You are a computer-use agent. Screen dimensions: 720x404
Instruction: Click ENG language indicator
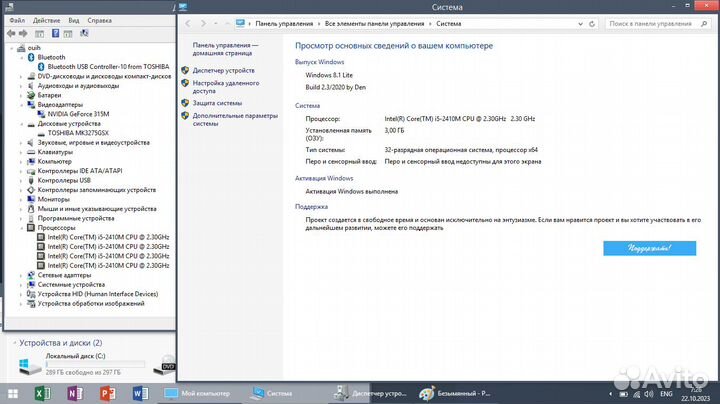pos(666,394)
